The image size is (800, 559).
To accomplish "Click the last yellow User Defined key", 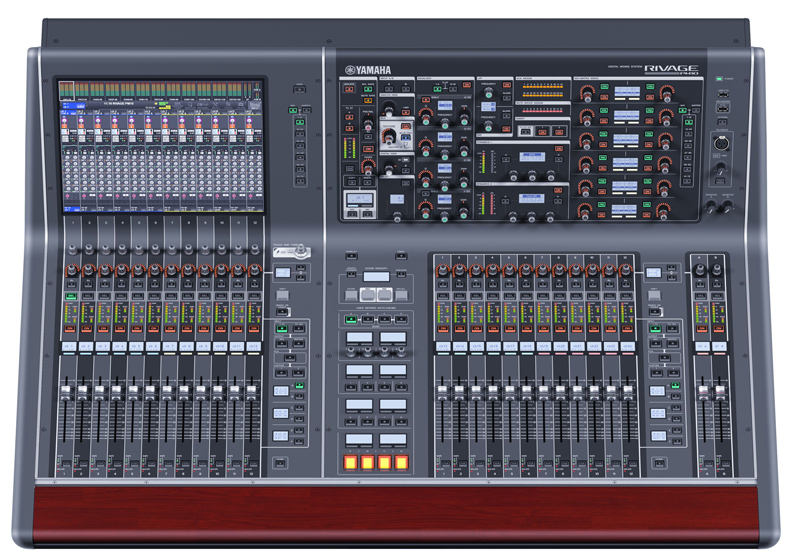I will coord(402,463).
